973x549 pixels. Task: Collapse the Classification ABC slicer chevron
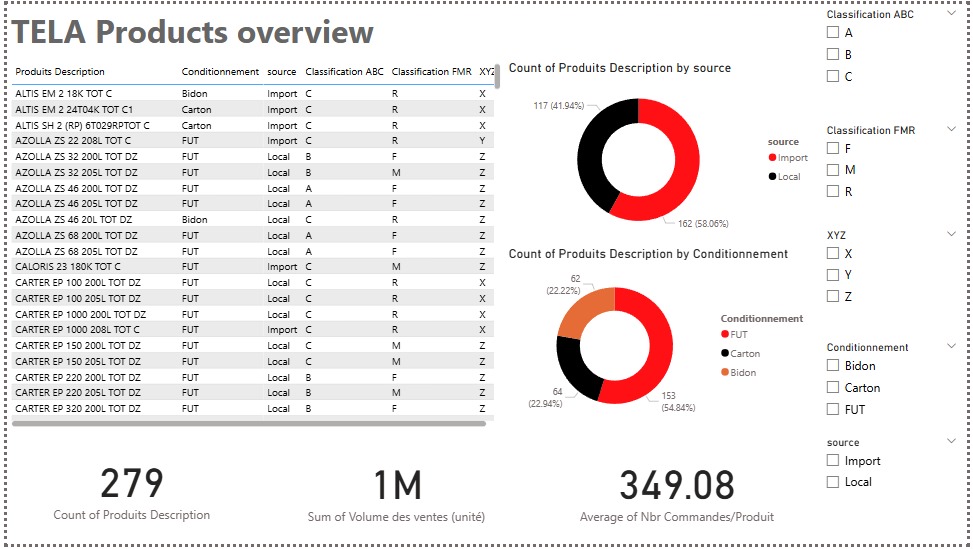[951, 15]
